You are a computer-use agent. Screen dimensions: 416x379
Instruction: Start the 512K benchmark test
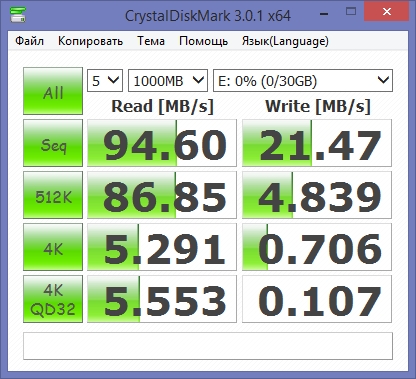[53, 195]
